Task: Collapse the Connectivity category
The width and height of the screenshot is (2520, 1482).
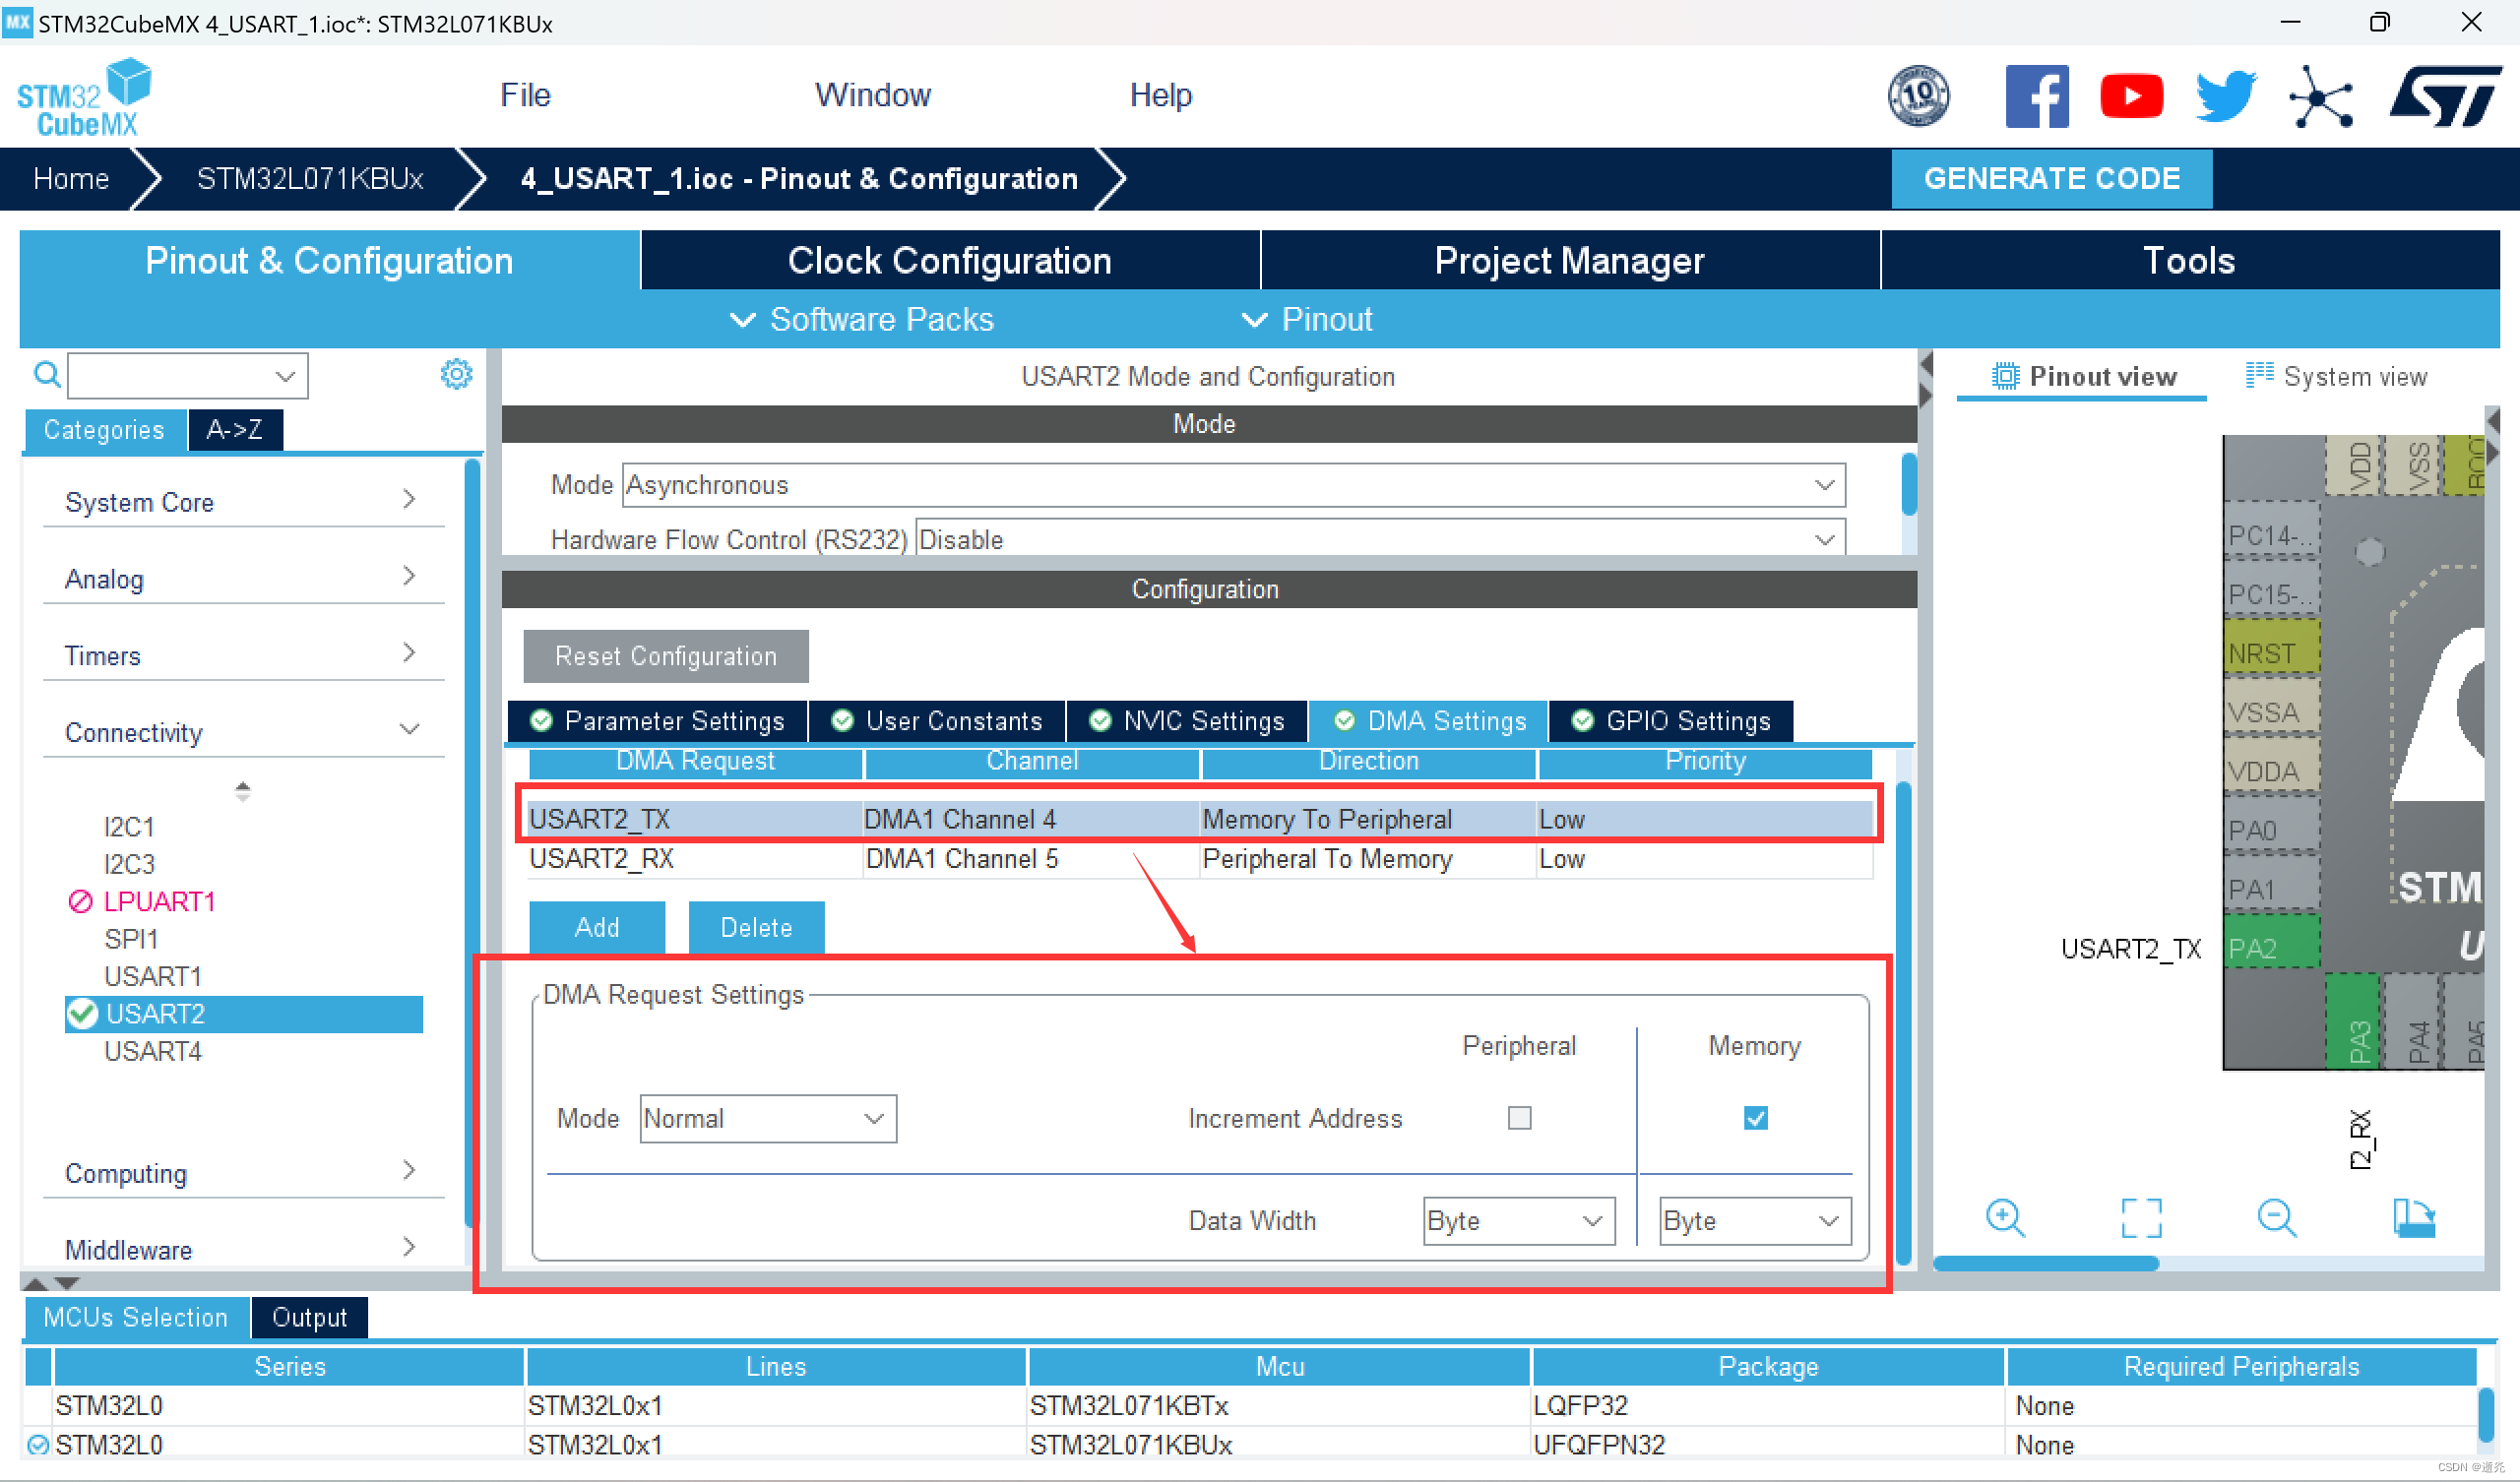Action: 243,732
